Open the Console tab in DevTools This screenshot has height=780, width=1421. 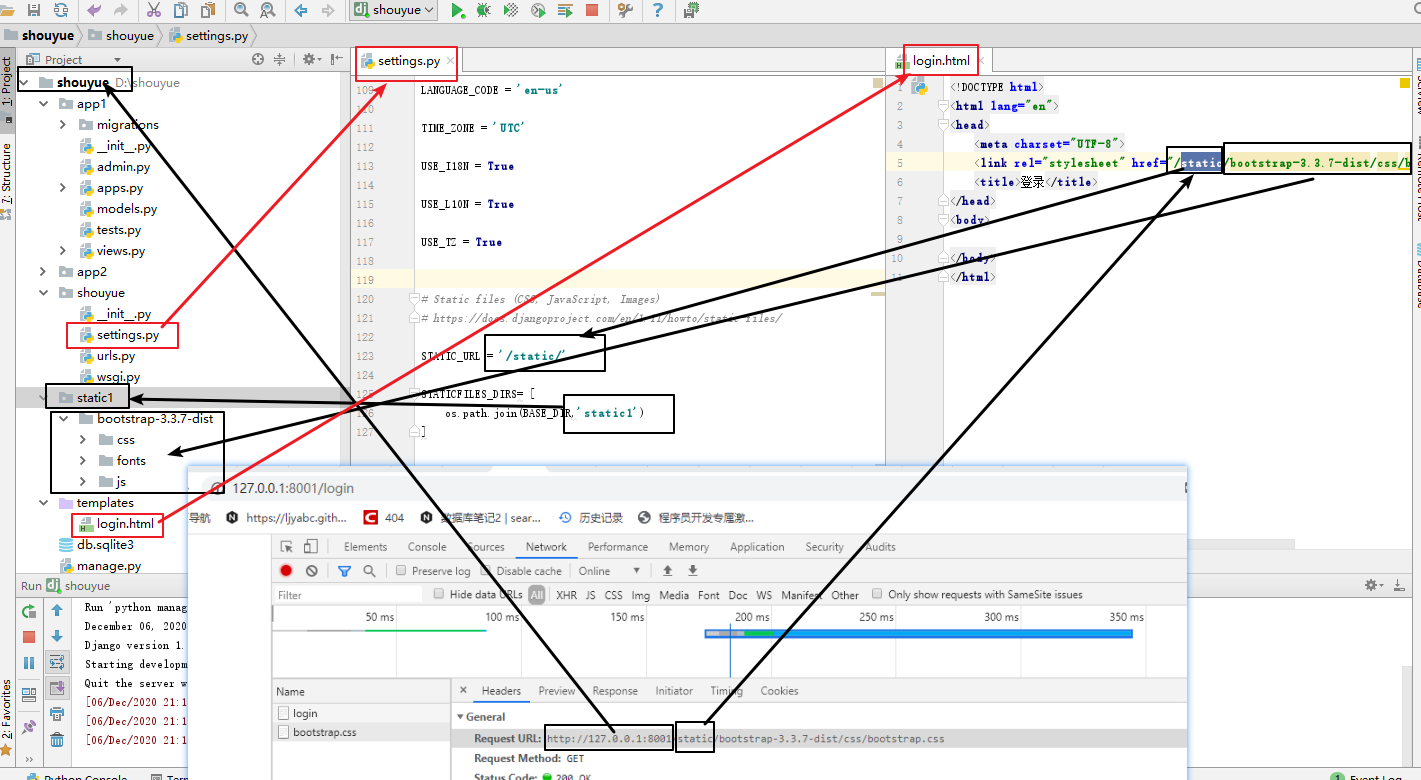pos(427,547)
